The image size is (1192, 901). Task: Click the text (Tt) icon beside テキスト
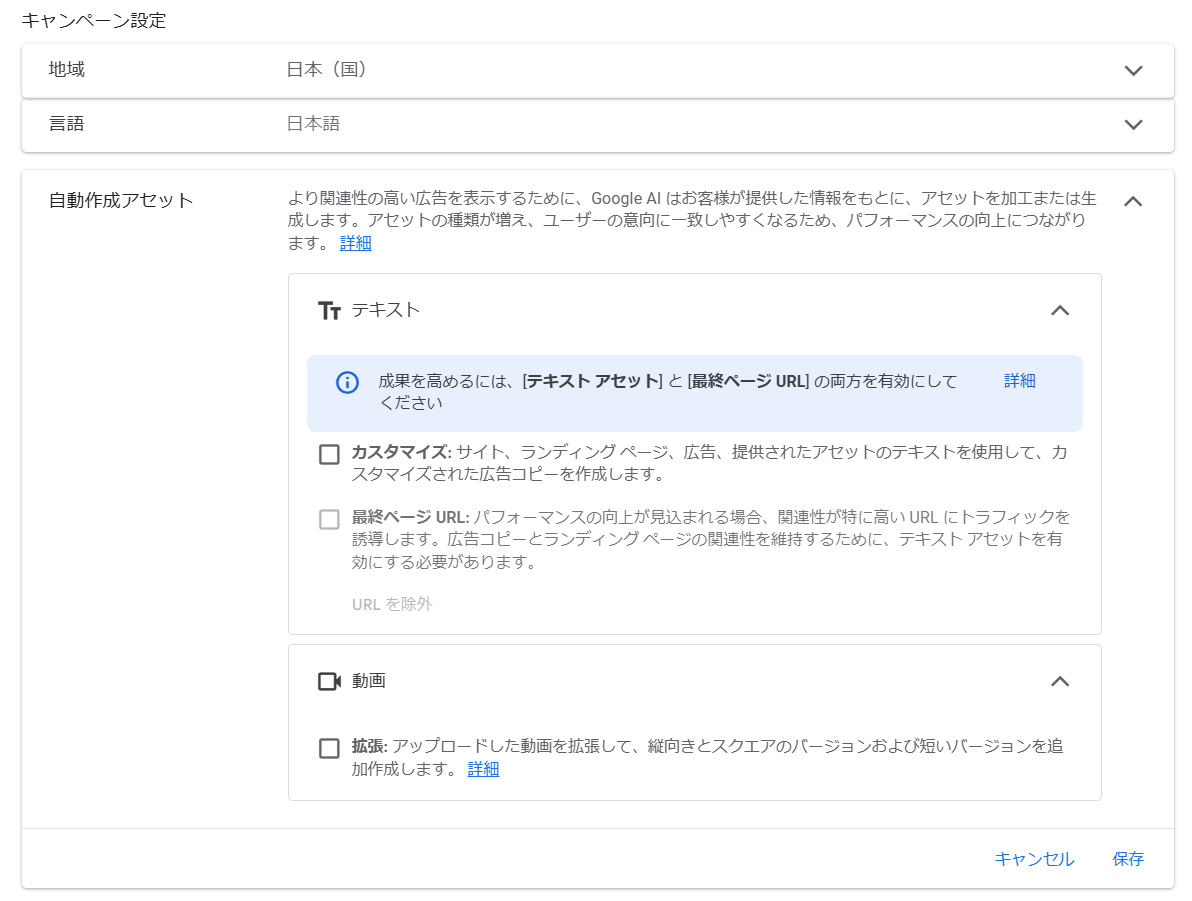pos(329,310)
